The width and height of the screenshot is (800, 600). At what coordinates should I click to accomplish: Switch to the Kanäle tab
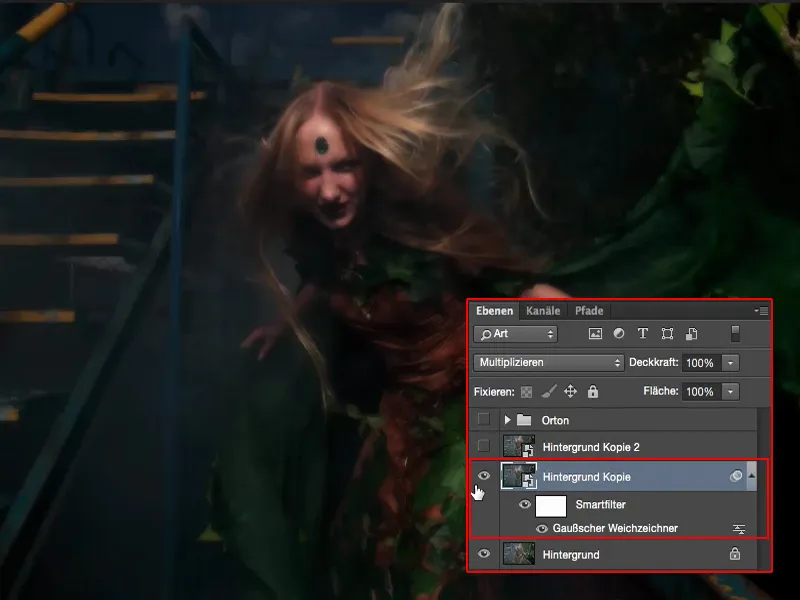(x=543, y=311)
